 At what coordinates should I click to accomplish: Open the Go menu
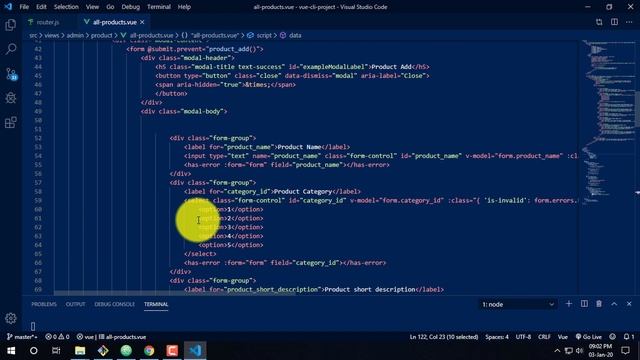(x=110, y=7)
